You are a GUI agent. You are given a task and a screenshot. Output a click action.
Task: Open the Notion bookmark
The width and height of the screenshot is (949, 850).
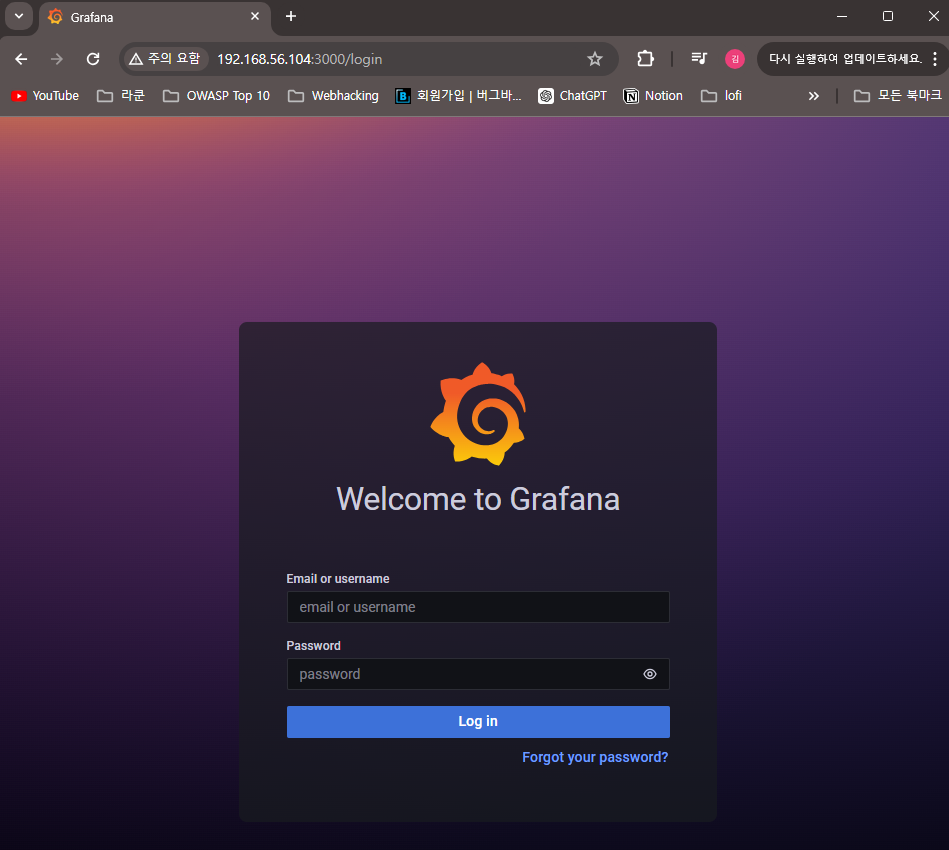click(654, 96)
